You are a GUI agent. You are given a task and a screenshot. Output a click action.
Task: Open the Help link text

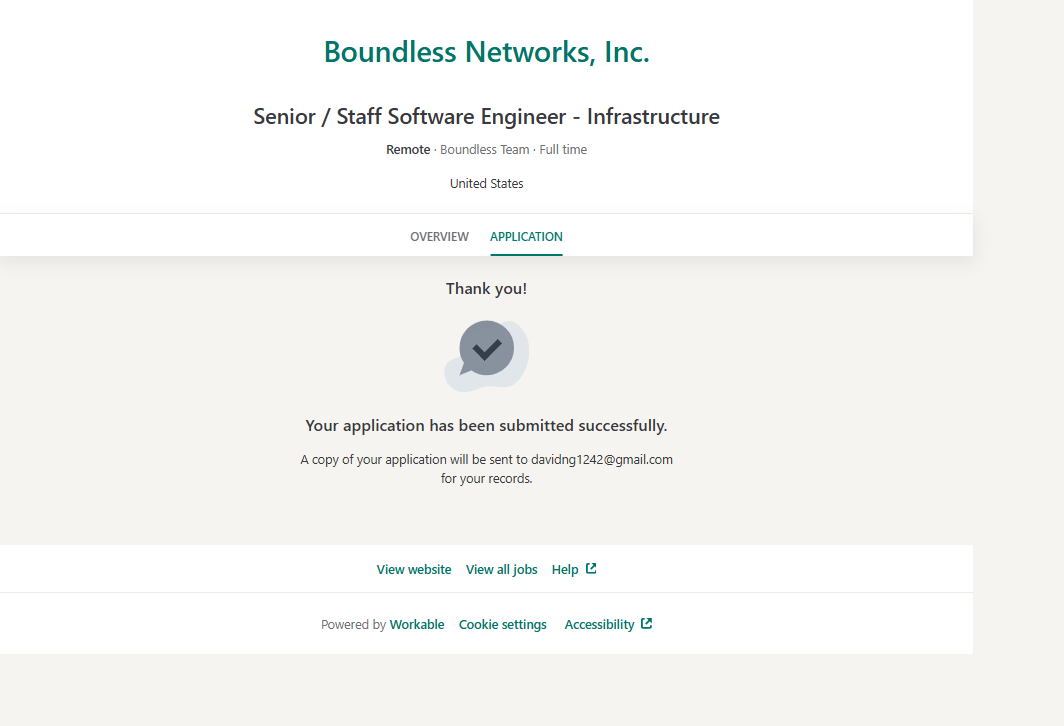565,570
